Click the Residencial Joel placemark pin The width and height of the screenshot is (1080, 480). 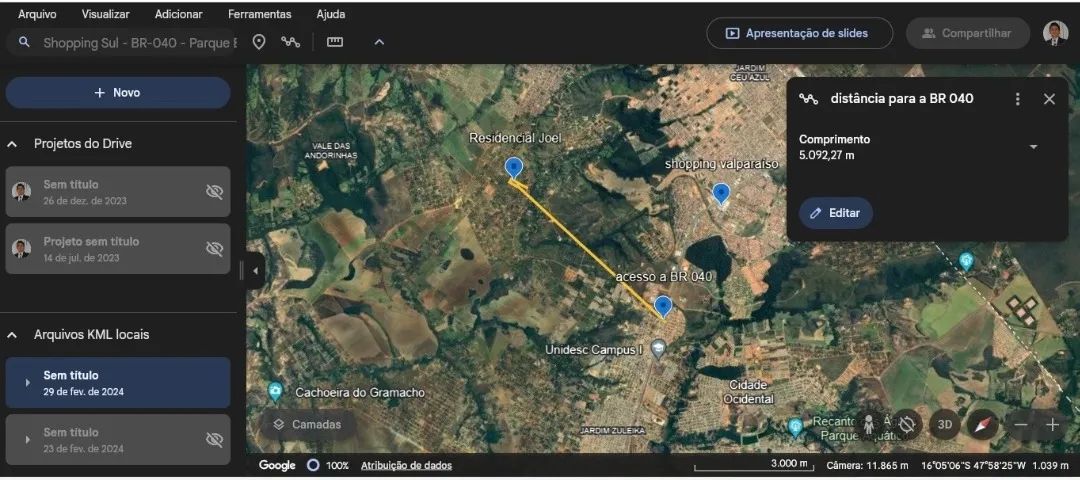click(x=513, y=167)
